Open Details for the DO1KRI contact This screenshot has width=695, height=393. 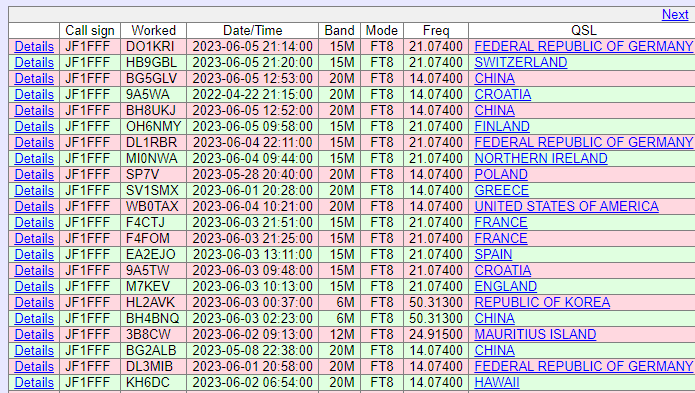tap(34, 47)
